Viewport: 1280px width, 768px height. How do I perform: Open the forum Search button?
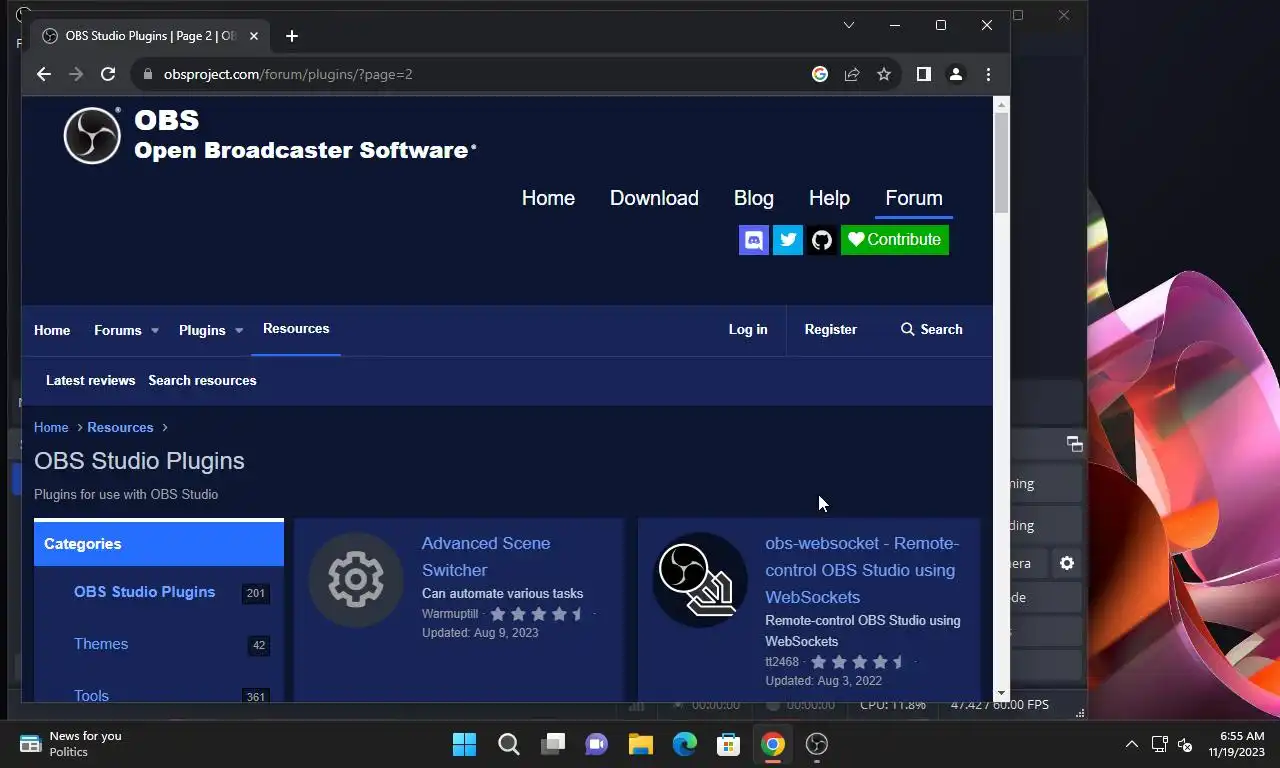932,329
